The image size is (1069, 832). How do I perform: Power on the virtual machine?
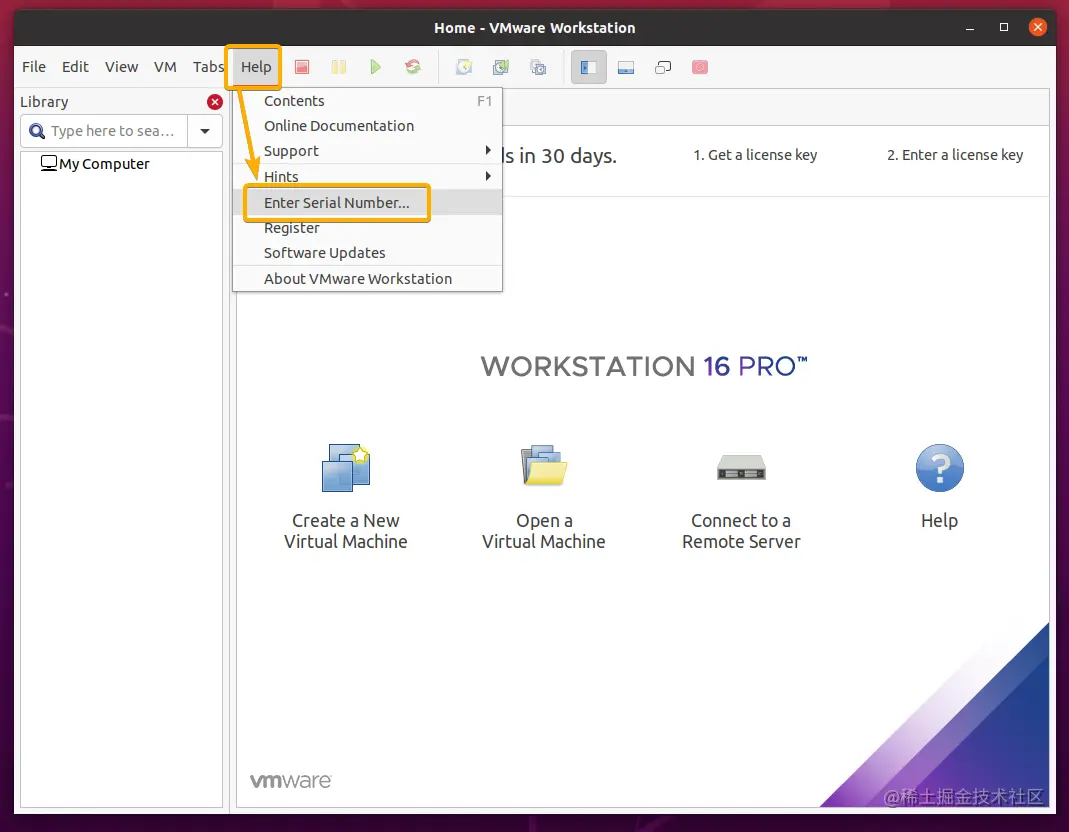[x=376, y=67]
